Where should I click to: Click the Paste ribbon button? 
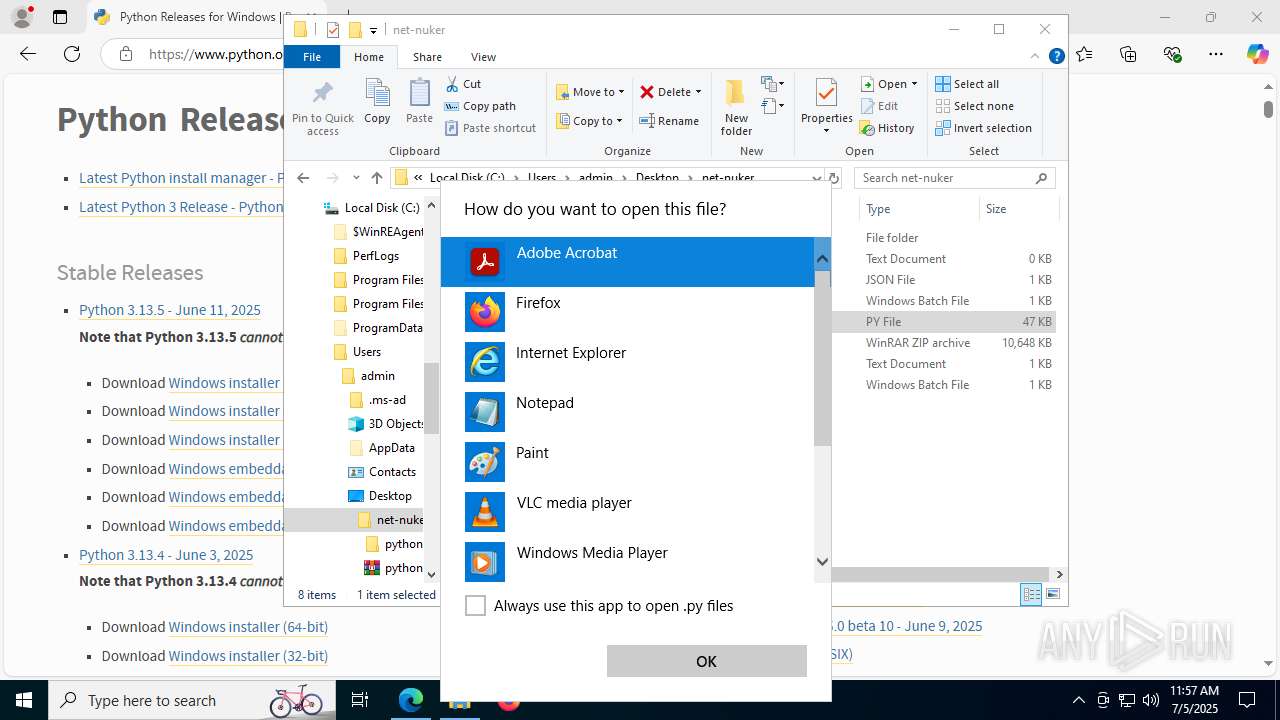coord(419,102)
